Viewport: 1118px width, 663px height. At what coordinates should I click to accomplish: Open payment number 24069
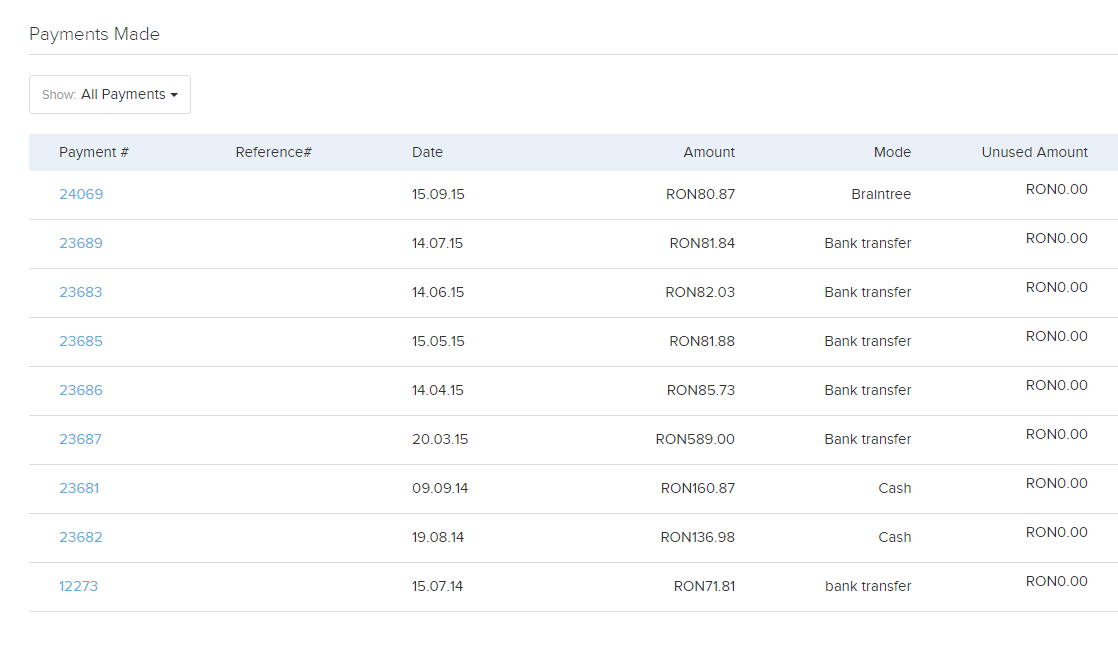81,194
